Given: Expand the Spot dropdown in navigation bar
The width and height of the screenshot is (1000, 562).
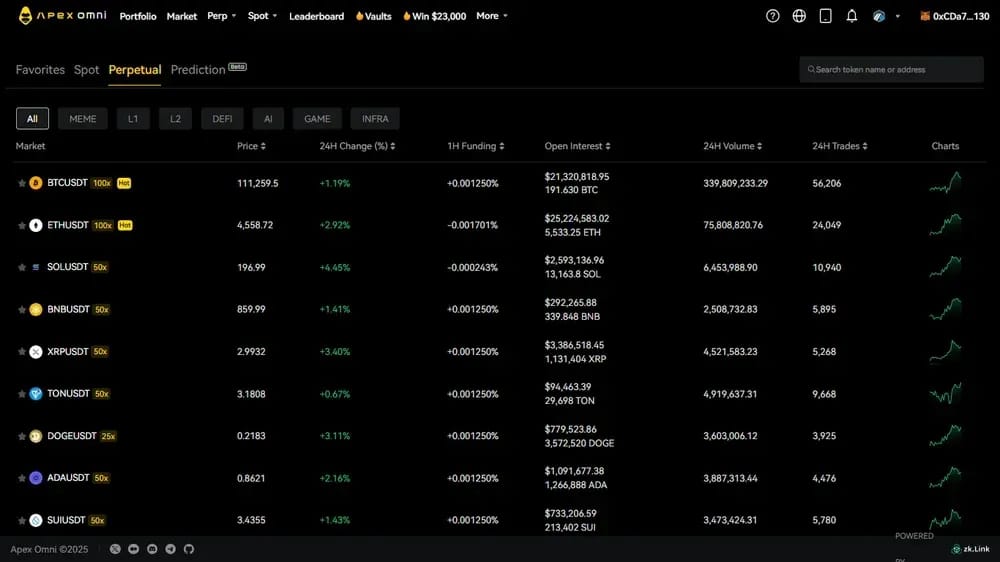Looking at the screenshot, I should tap(262, 16).
